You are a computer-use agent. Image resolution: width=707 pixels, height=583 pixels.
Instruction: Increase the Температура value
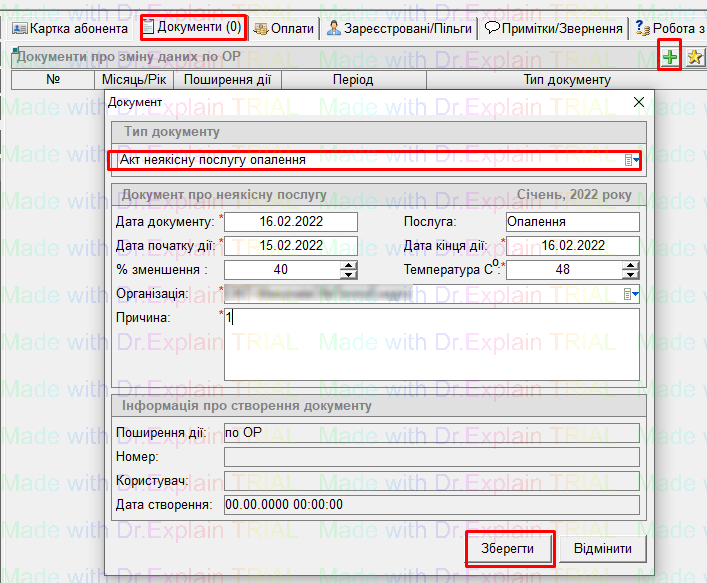[631, 265]
